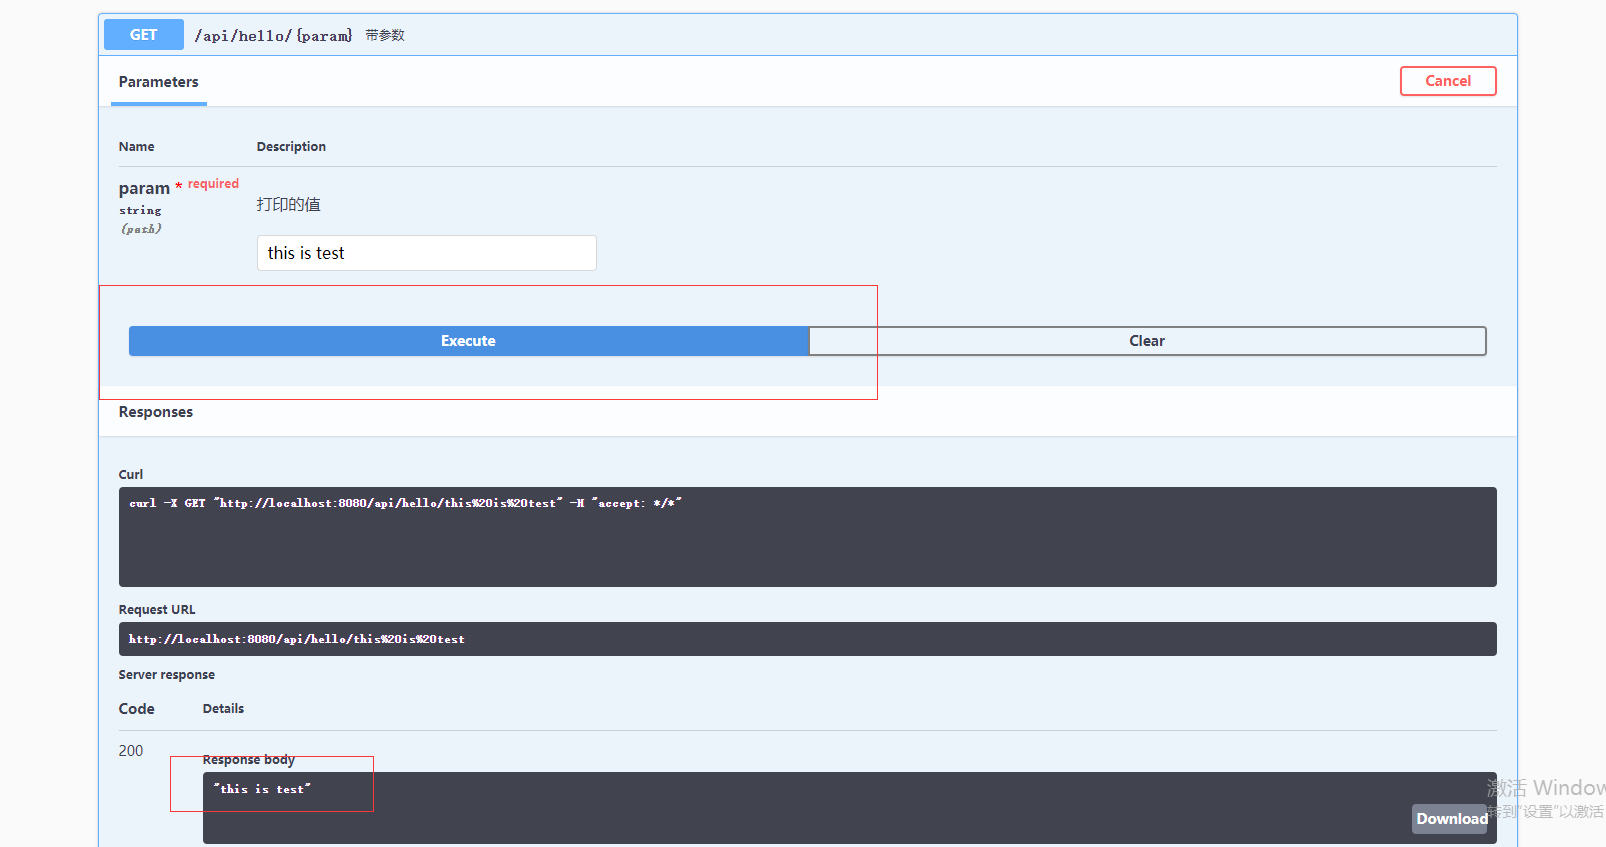Click the Server response label
This screenshot has height=847, width=1606.
click(x=166, y=675)
